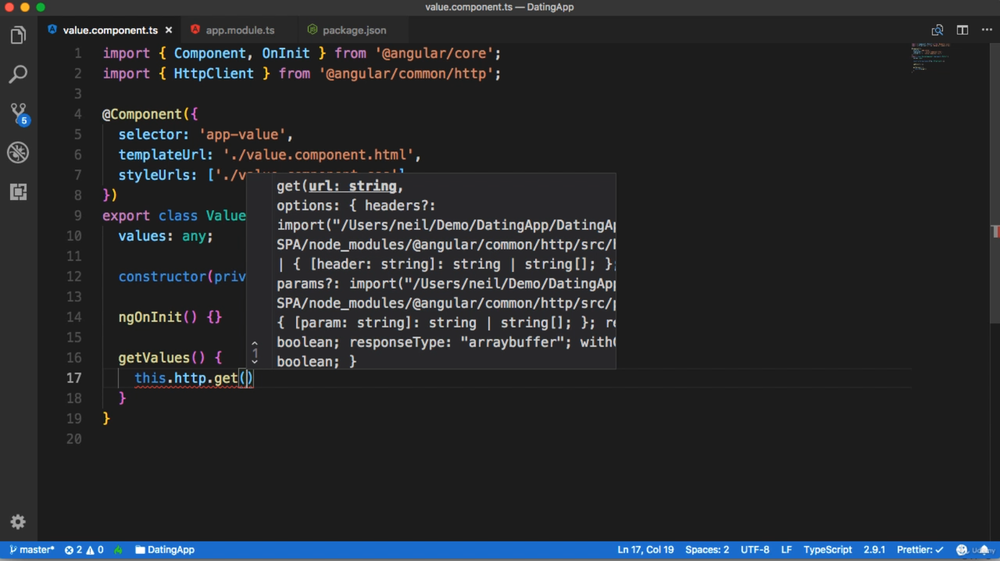Switch to the package.json tab

355,30
